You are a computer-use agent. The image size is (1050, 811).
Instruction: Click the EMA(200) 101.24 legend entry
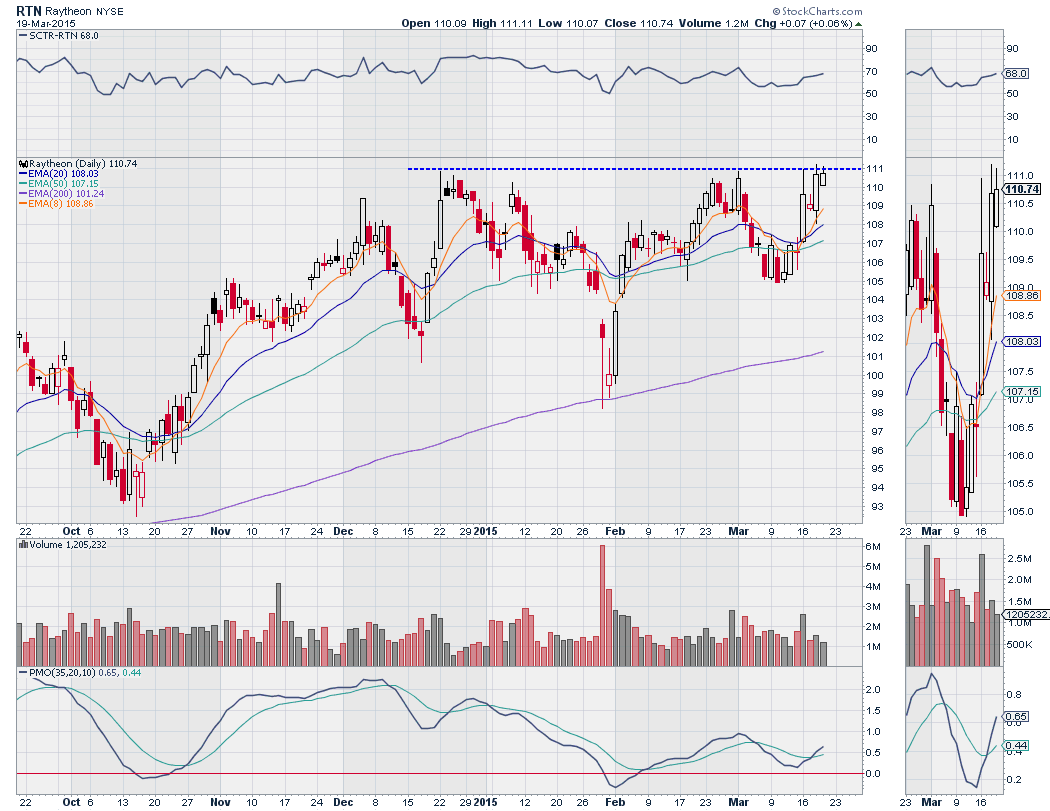66,194
